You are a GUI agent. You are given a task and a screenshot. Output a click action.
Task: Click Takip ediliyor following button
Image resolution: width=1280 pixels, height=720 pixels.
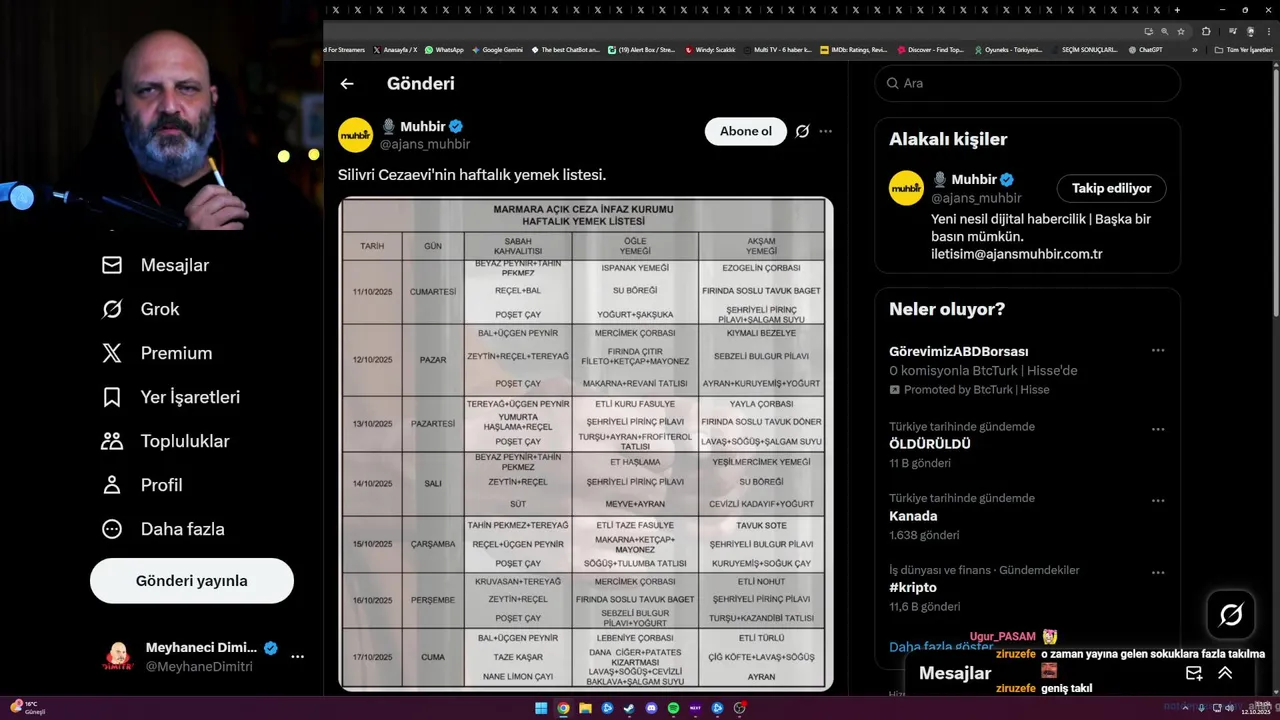1111,188
